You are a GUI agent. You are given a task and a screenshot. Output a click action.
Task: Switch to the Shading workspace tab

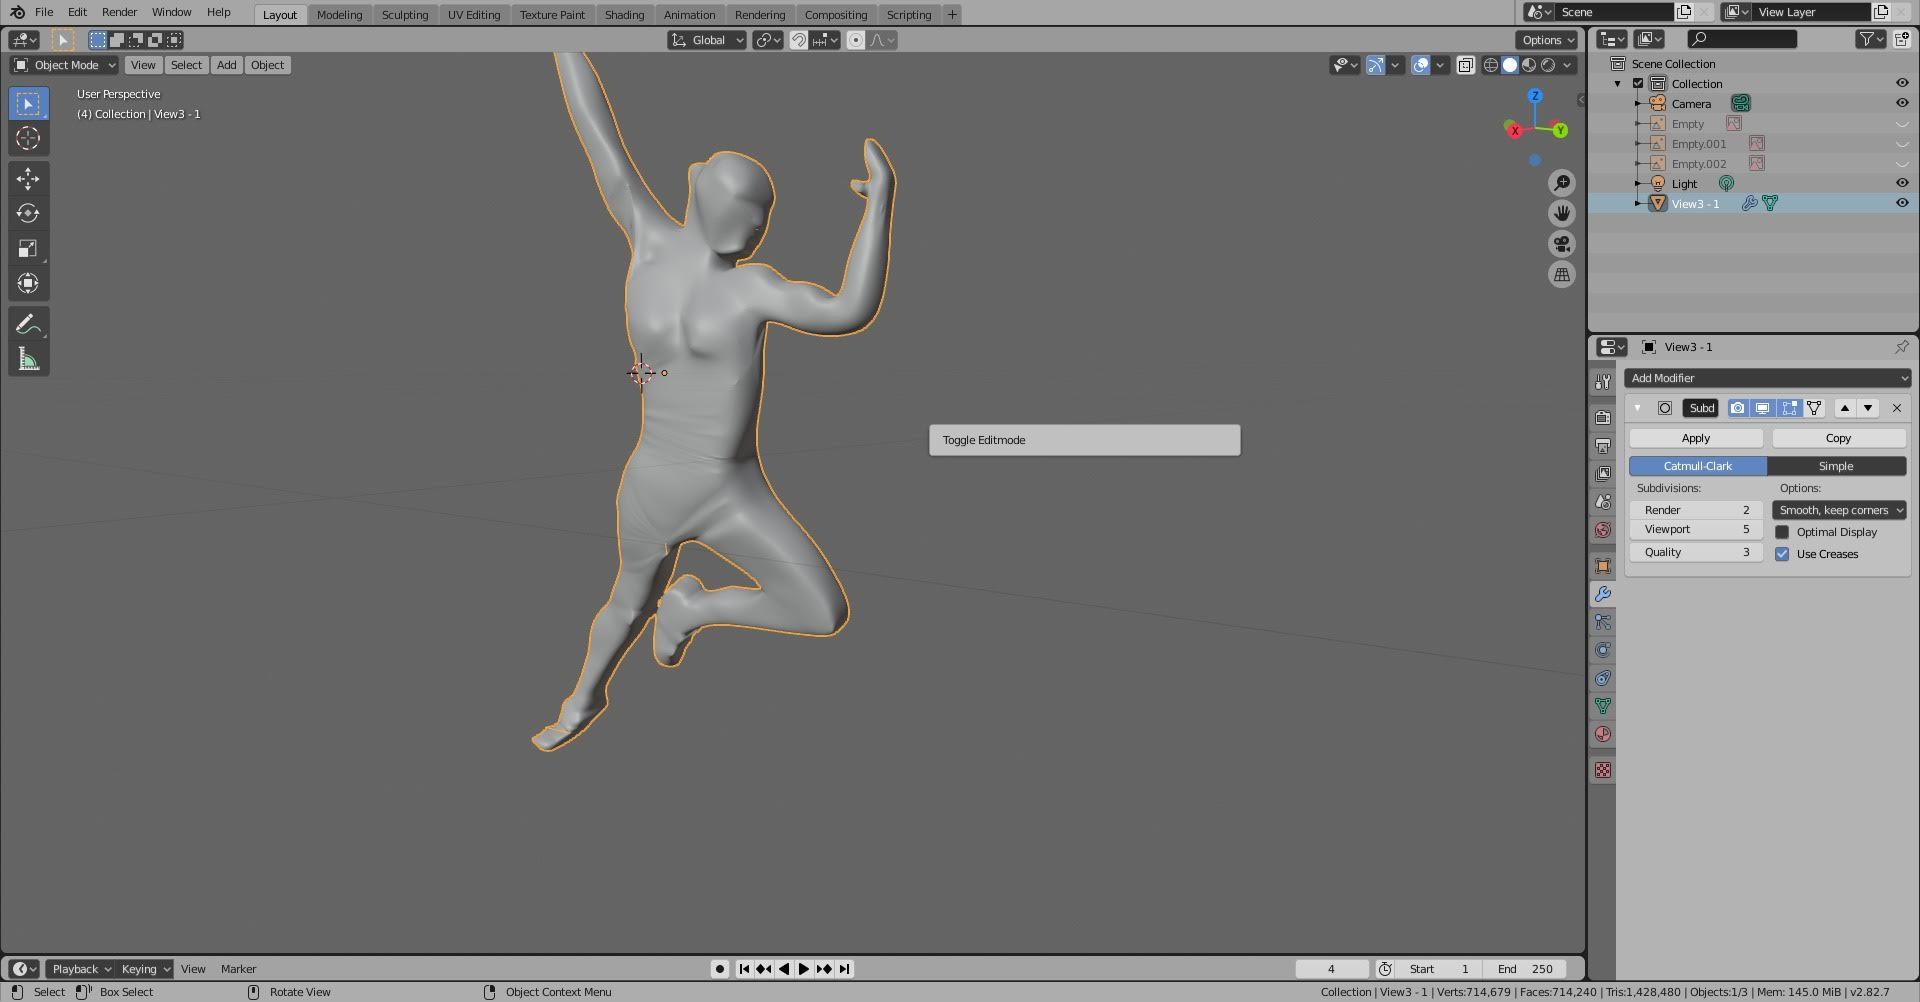click(x=624, y=14)
